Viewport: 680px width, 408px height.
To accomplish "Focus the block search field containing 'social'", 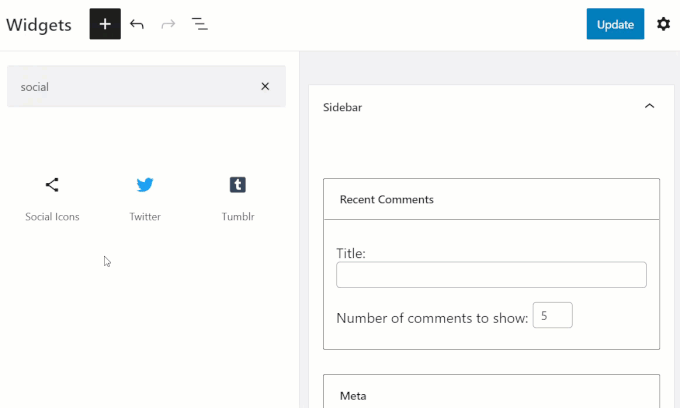I will 134,86.
